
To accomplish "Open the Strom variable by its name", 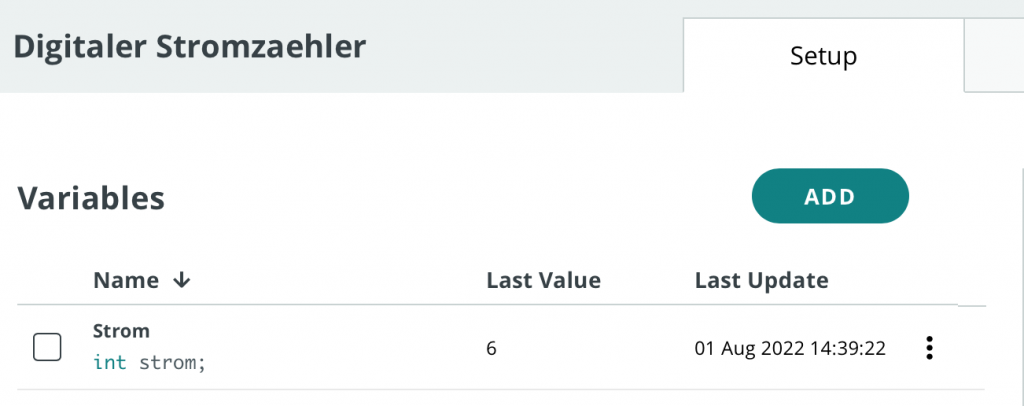I will coord(121,331).
